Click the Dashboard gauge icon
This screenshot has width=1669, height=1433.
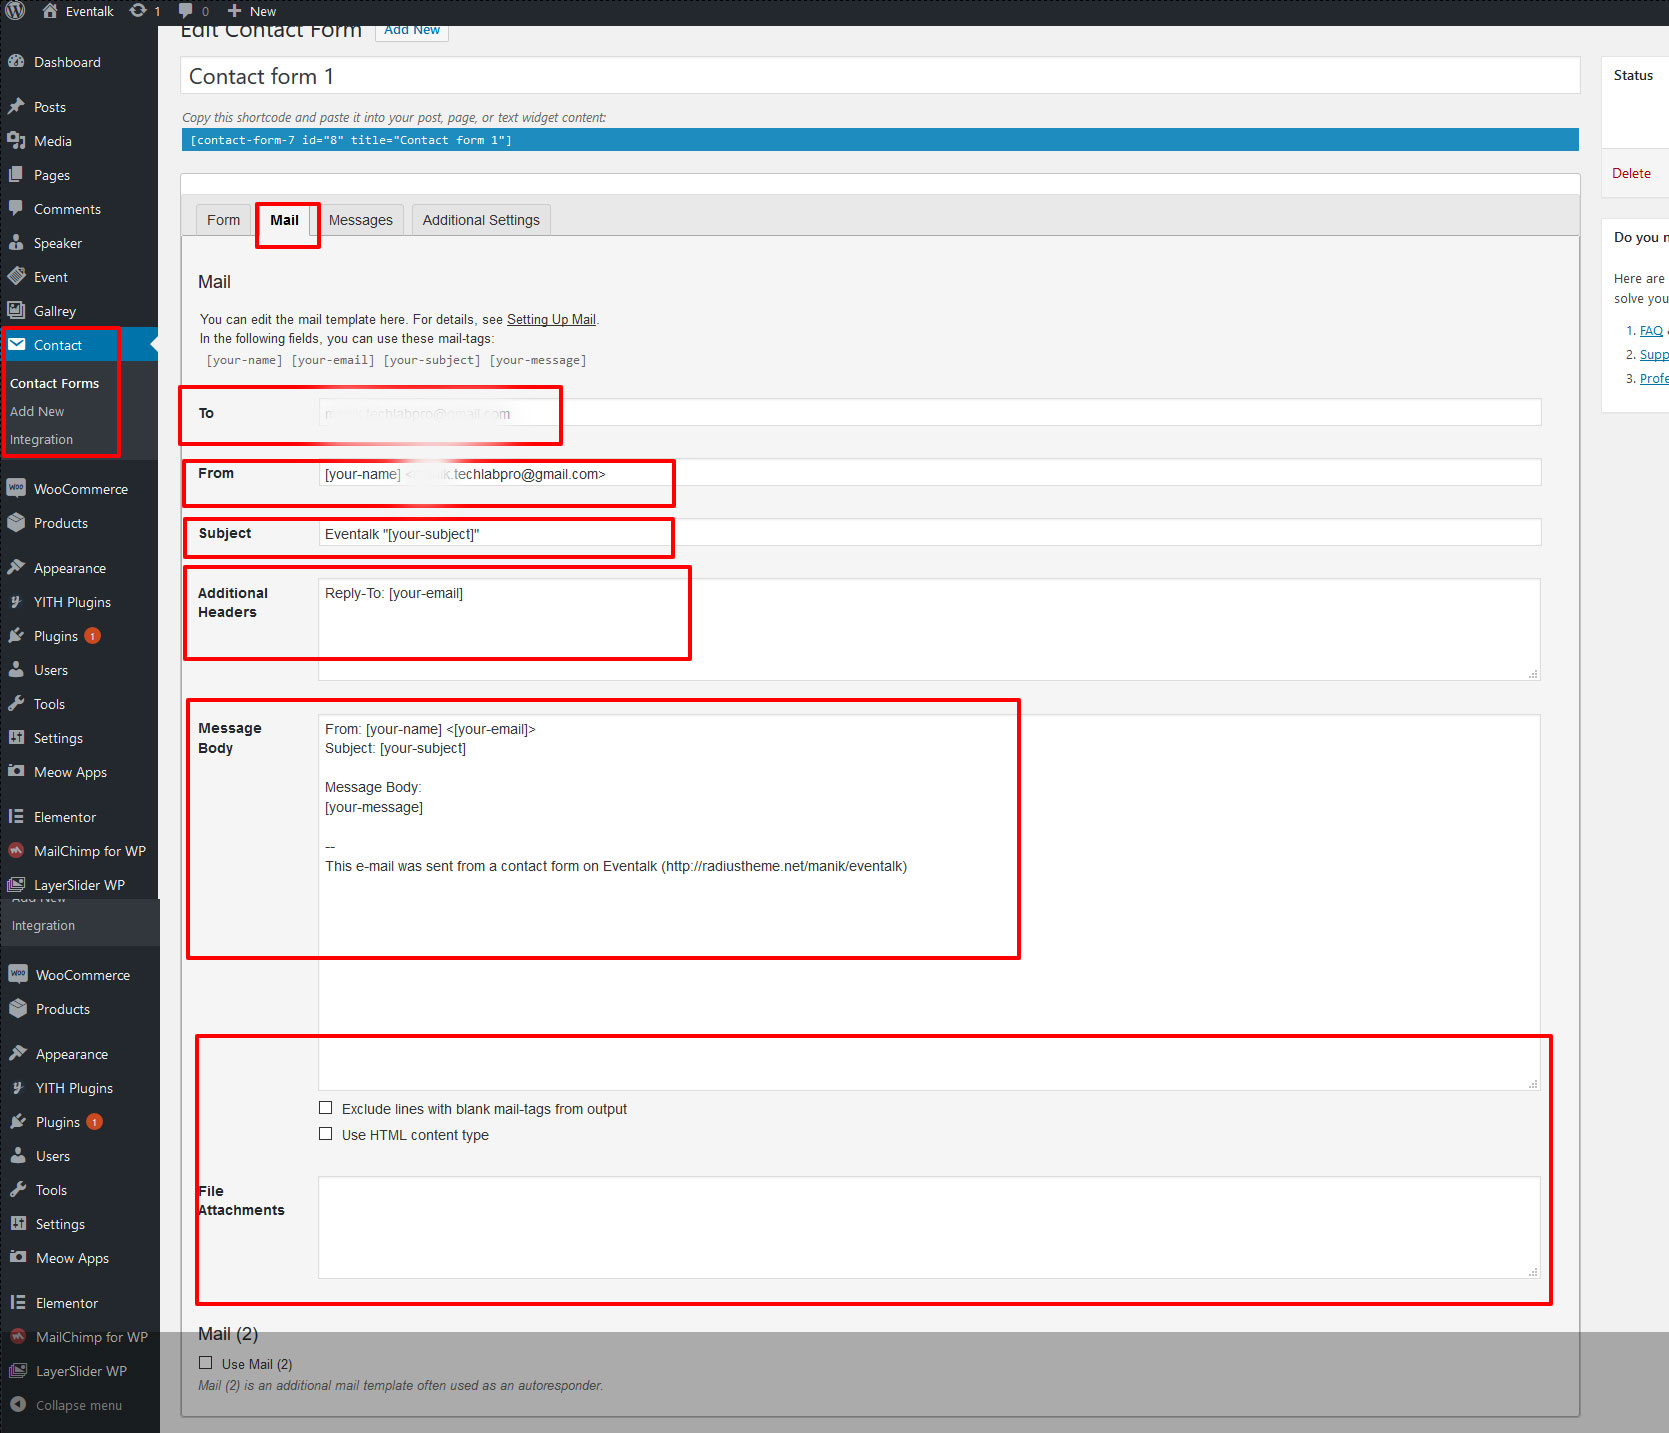pyautogui.click(x=16, y=61)
